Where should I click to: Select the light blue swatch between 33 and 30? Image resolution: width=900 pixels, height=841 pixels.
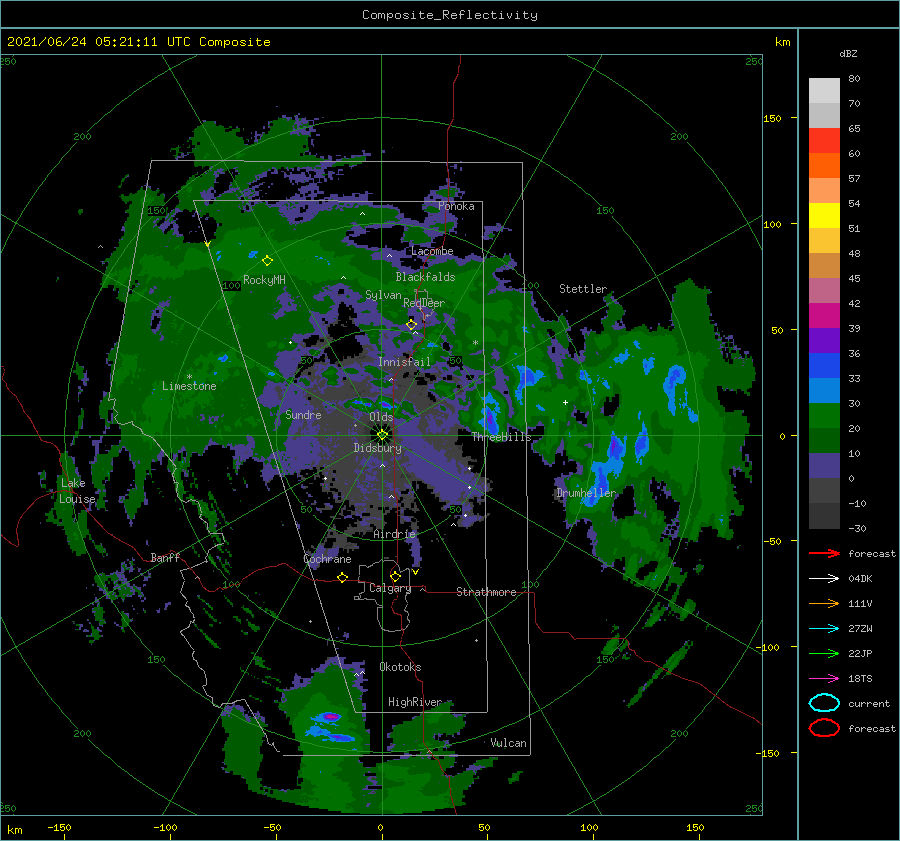click(824, 391)
